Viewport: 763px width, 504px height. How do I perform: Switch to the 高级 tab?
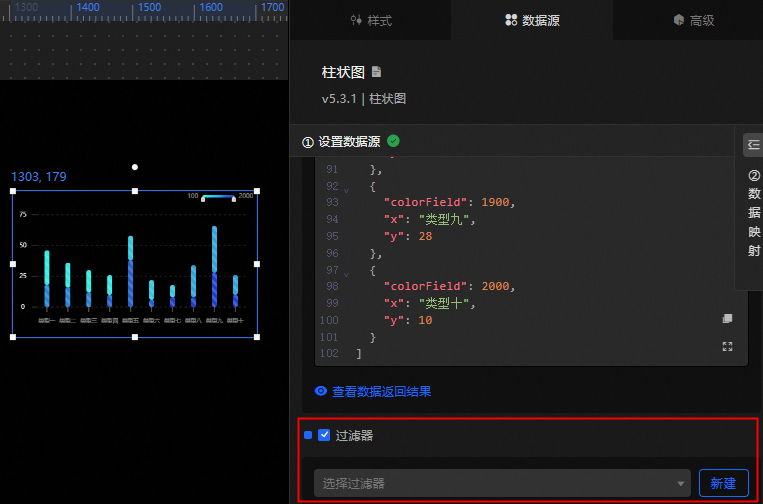pyautogui.click(x=693, y=20)
